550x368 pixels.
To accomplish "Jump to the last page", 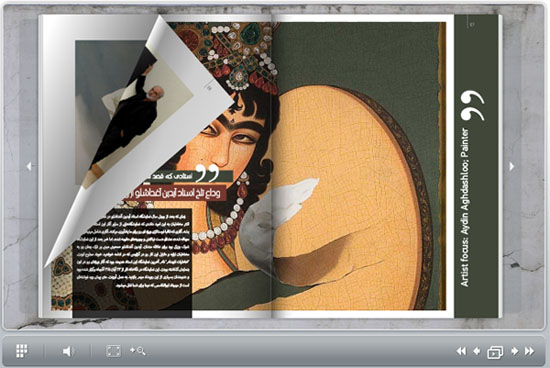I will 530,351.
